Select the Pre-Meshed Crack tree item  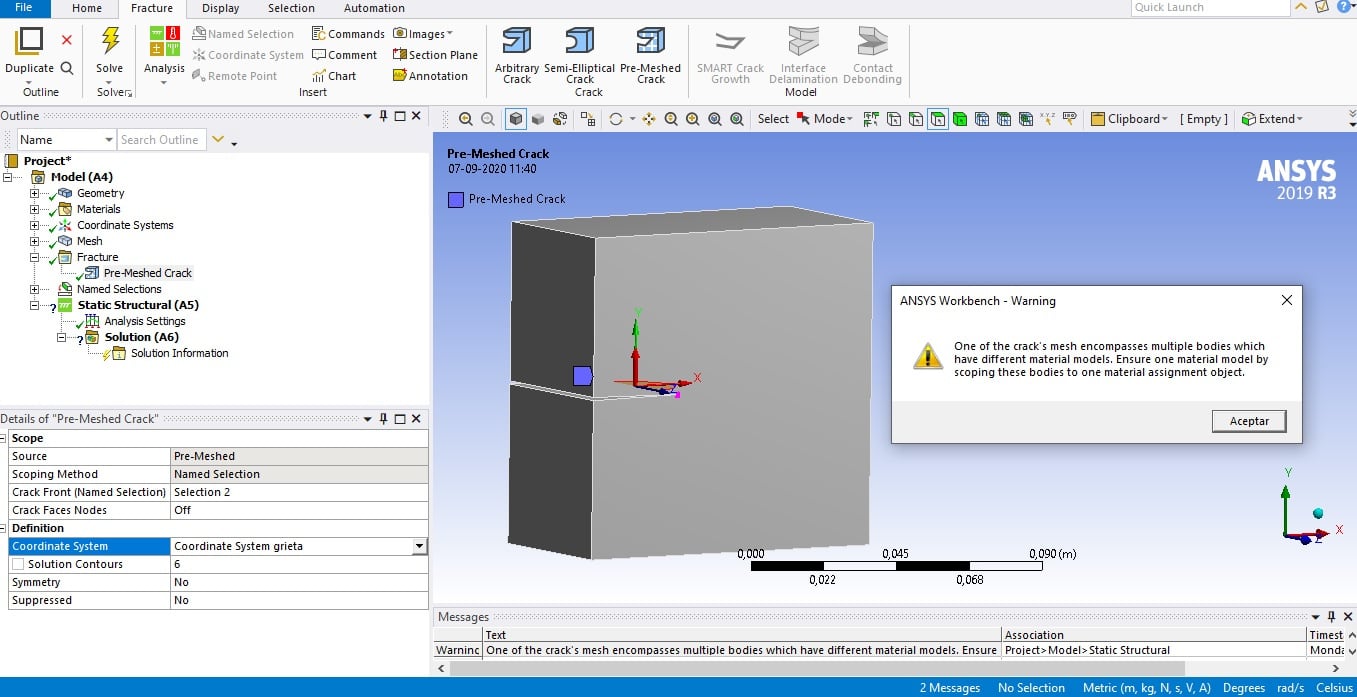(x=147, y=273)
